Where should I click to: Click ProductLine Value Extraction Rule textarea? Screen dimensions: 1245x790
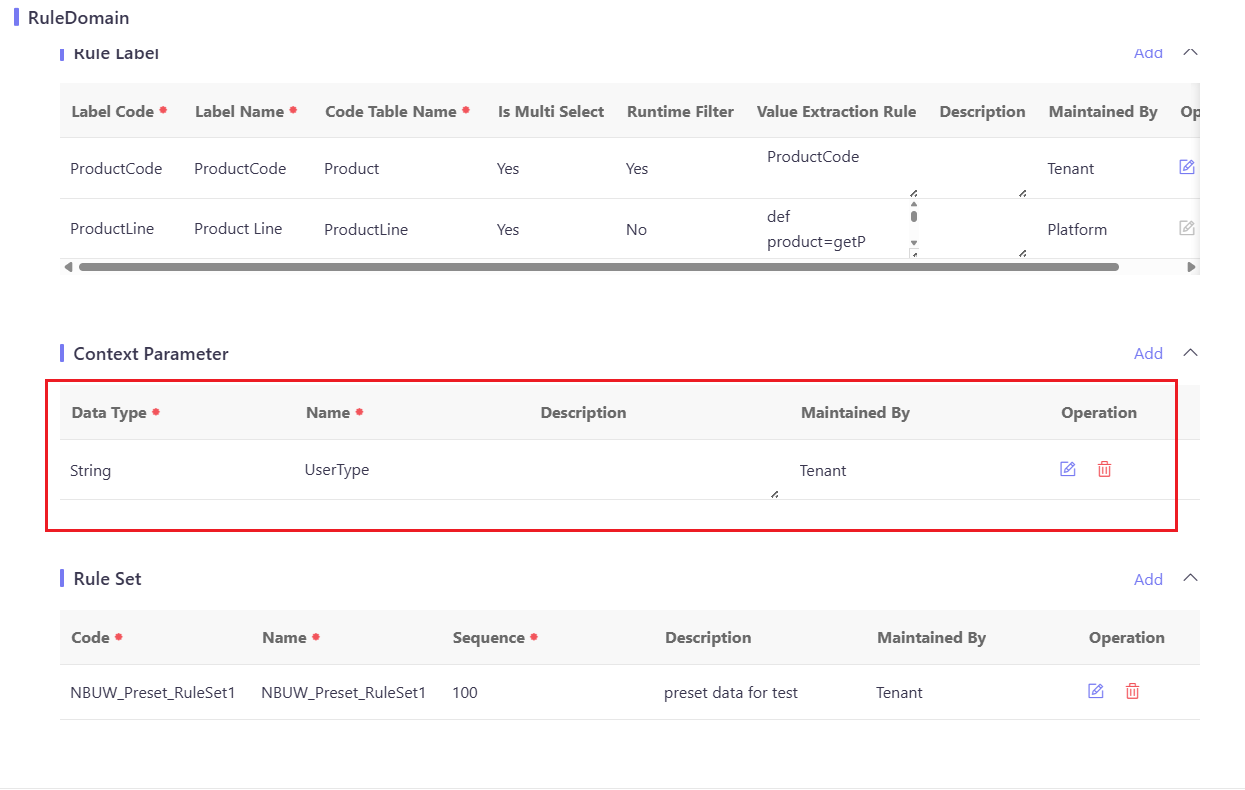pyautogui.click(x=838, y=229)
